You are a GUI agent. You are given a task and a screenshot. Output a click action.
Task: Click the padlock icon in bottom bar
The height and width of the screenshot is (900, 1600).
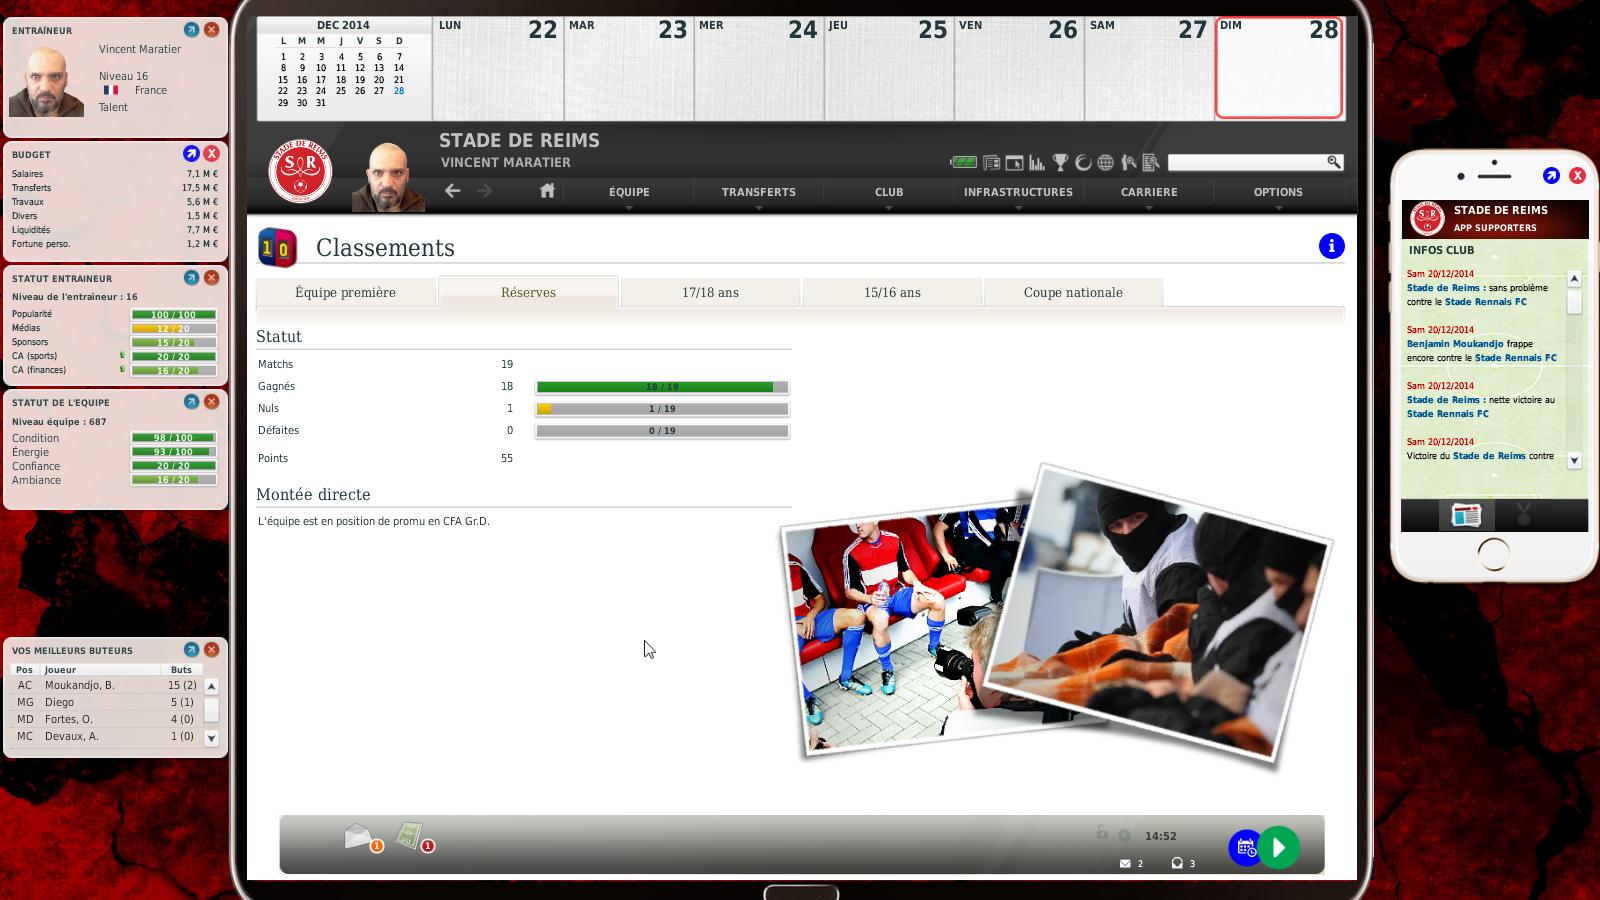coord(1101,832)
